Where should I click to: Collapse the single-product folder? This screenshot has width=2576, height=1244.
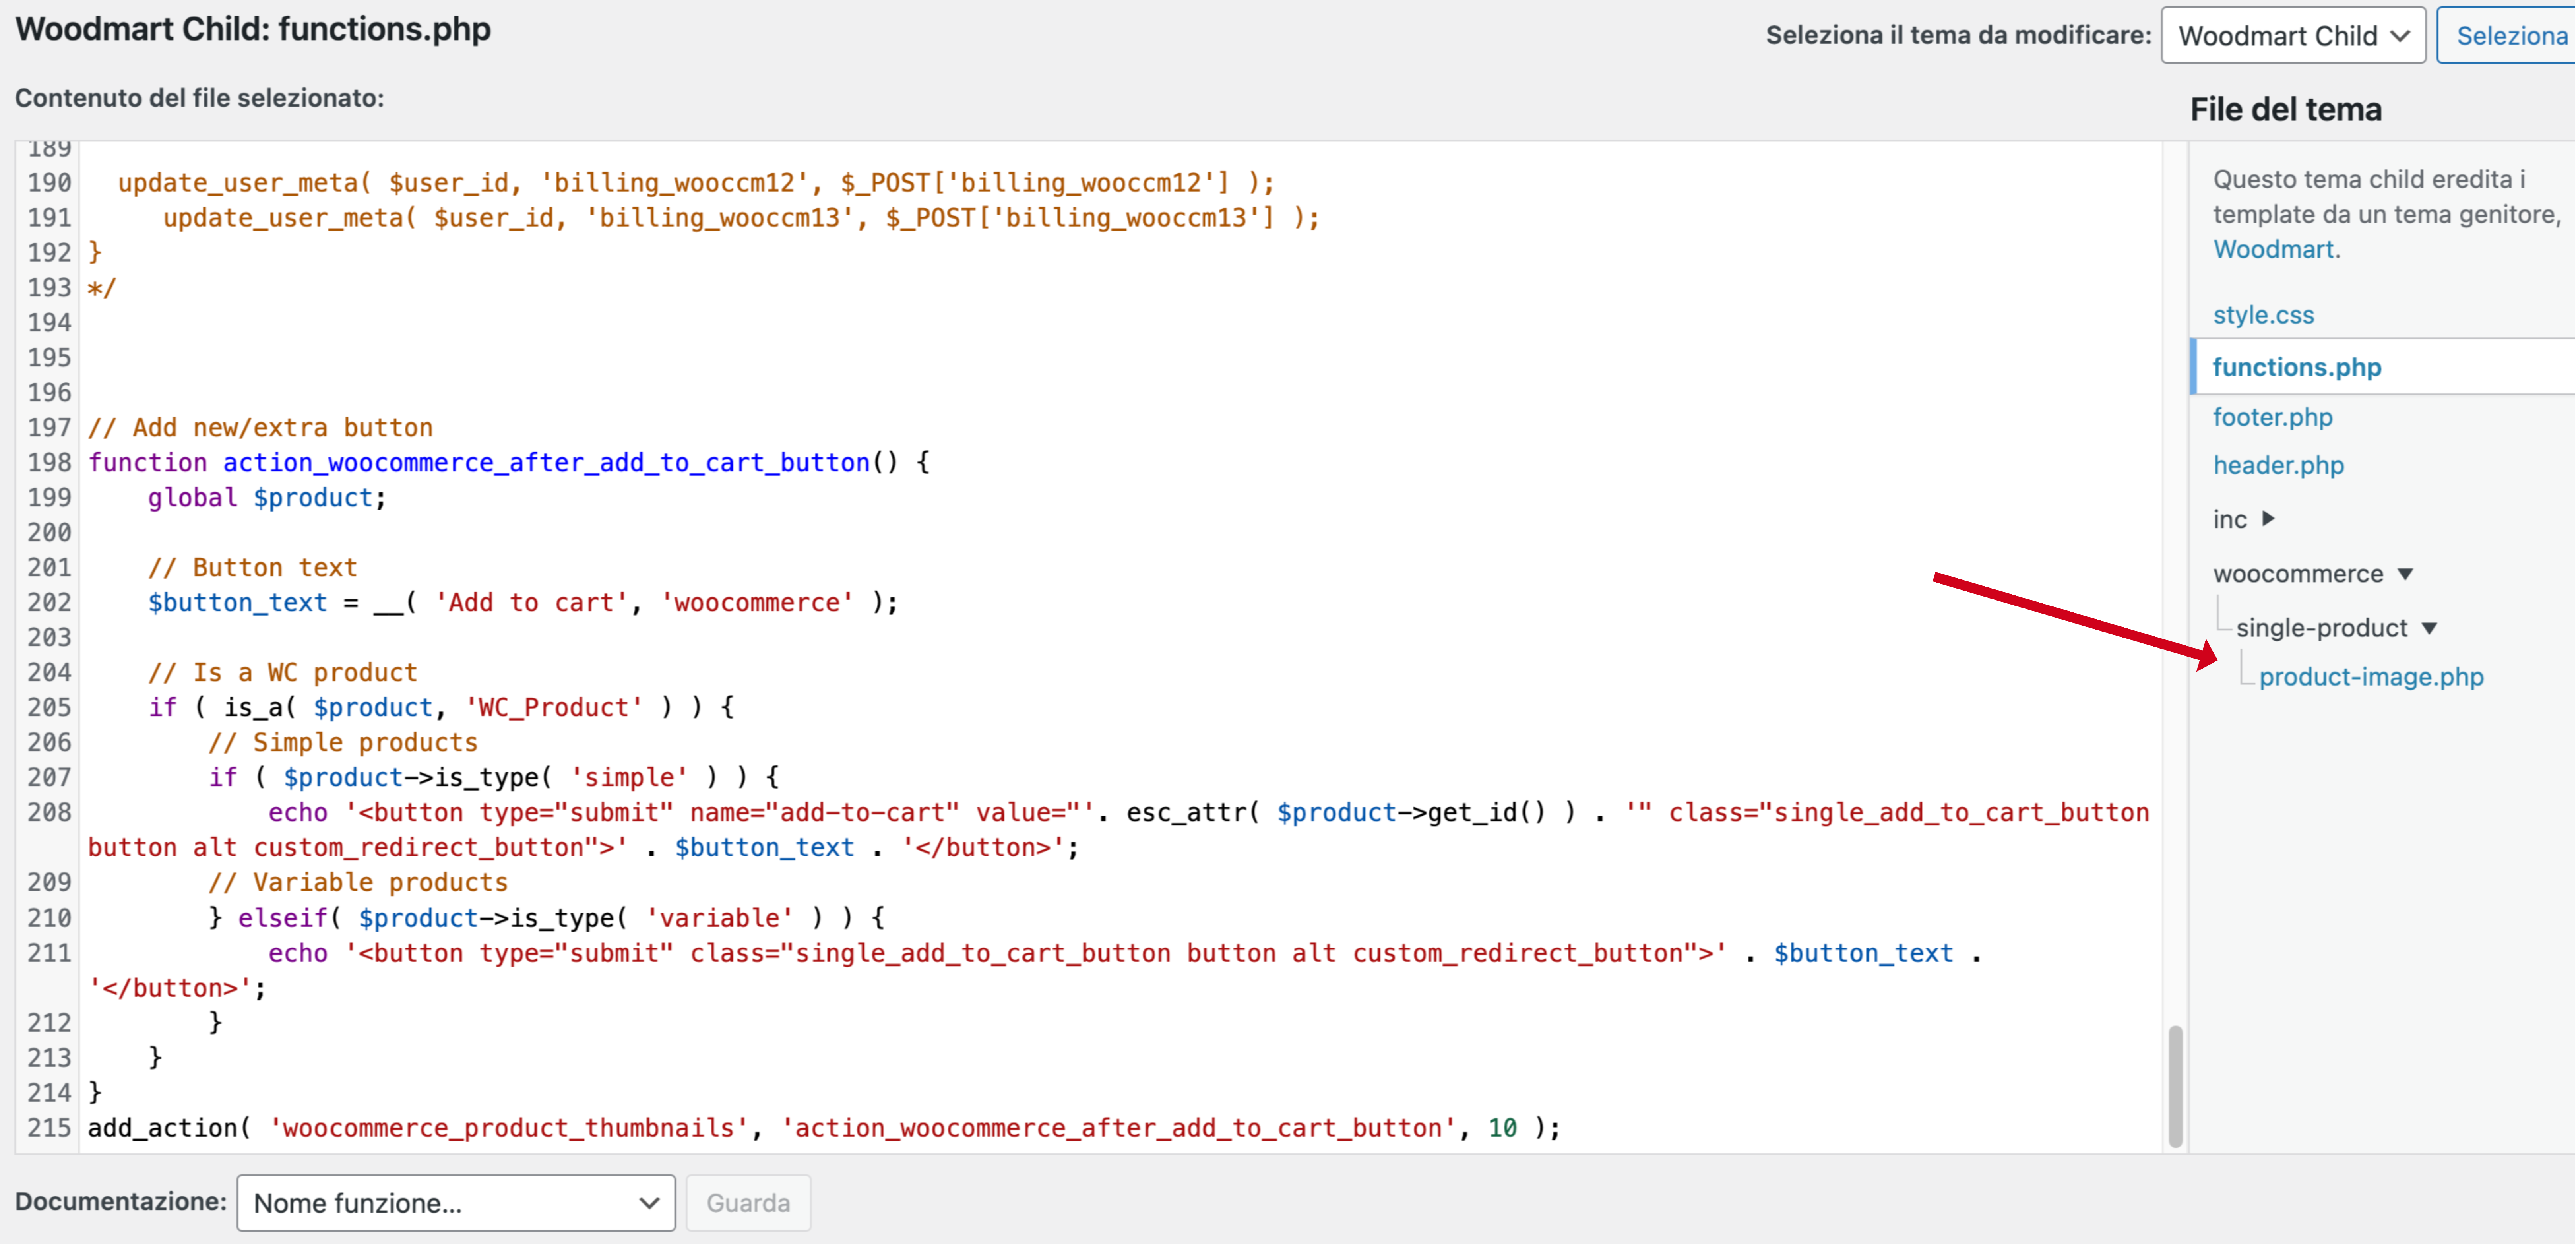click(x=2429, y=628)
